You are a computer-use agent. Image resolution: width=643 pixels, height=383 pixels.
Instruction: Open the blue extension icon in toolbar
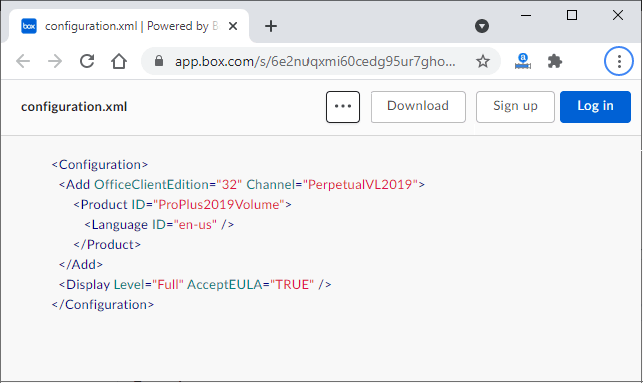[x=523, y=62]
